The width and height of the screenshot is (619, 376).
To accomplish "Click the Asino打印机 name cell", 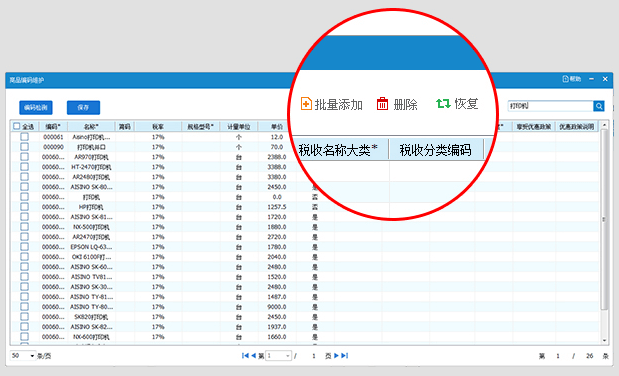I will (x=91, y=137).
